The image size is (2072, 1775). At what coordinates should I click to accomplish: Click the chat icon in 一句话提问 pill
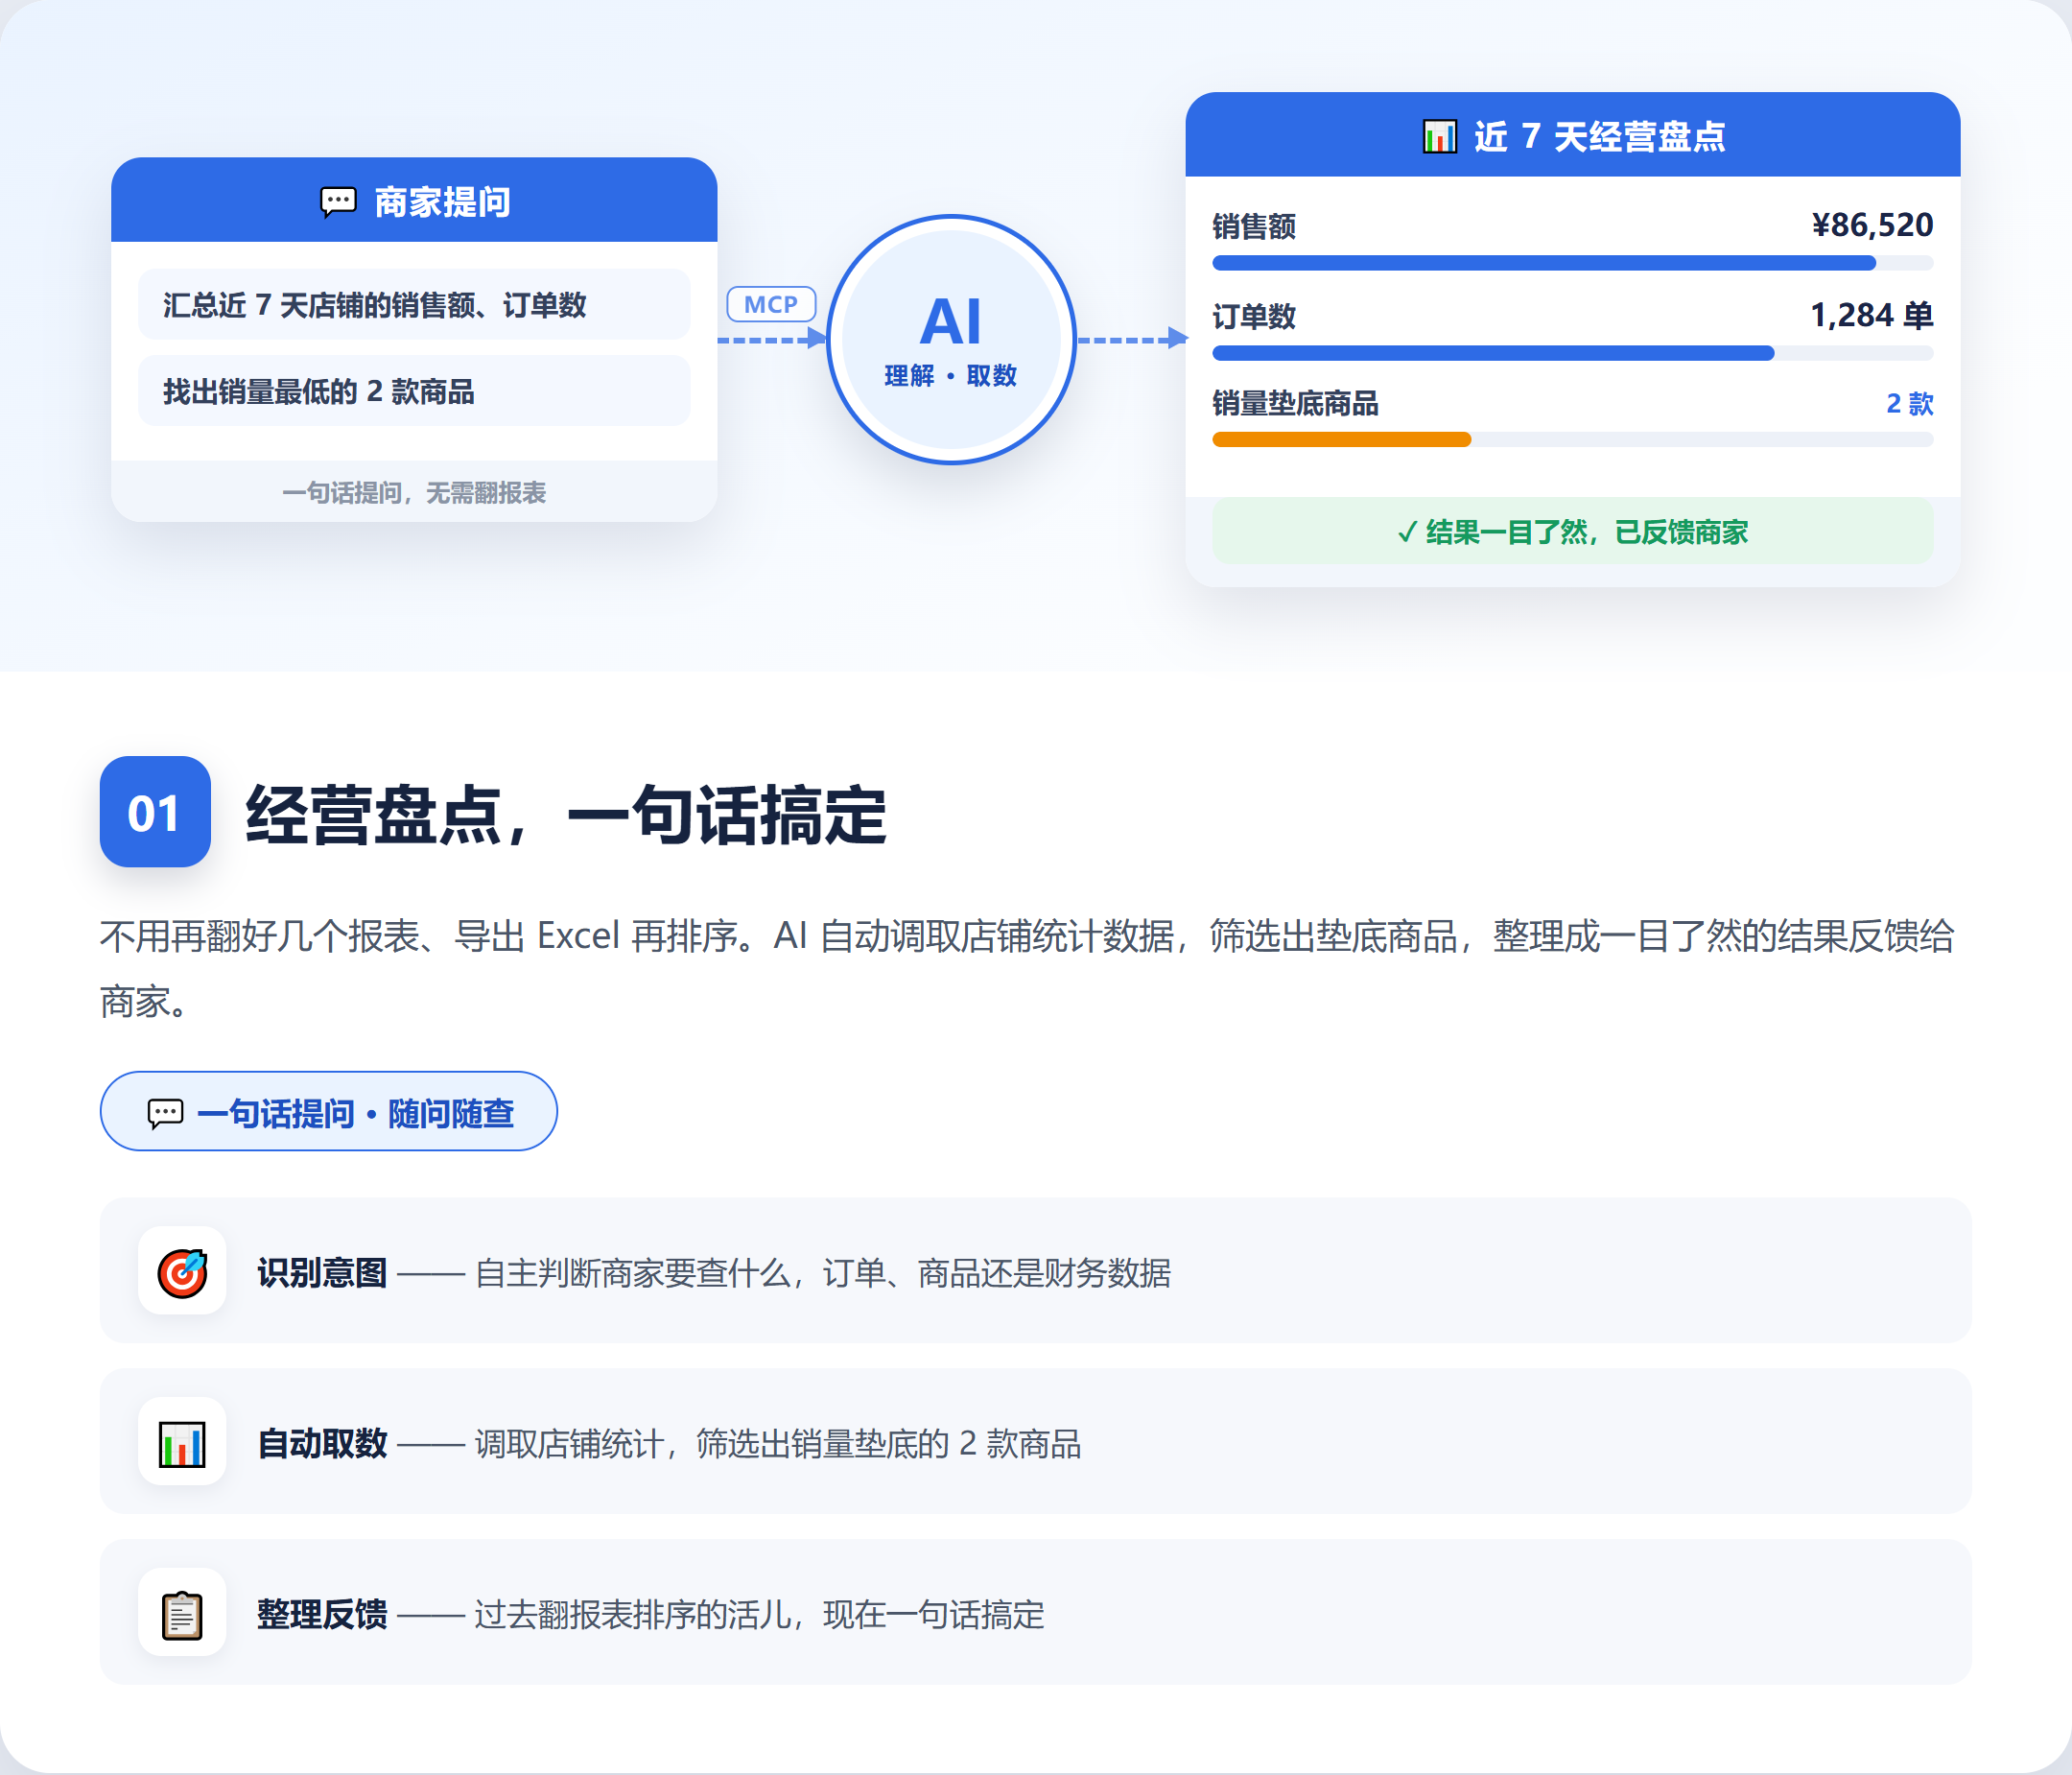click(x=165, y=1113)
